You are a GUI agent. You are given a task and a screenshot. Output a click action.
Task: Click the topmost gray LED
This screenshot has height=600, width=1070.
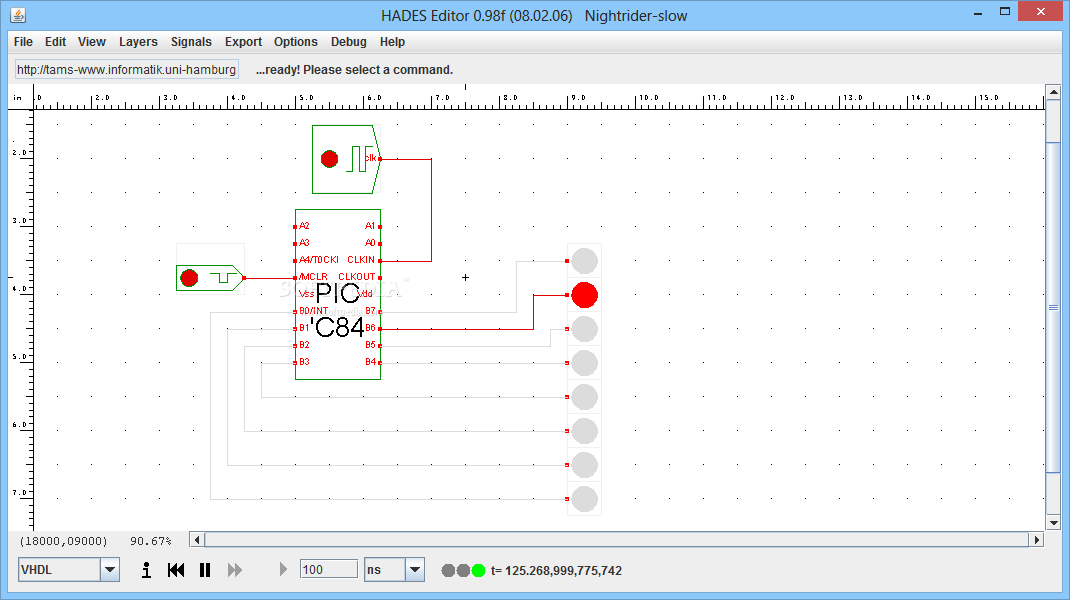click(x=584, y=261)
